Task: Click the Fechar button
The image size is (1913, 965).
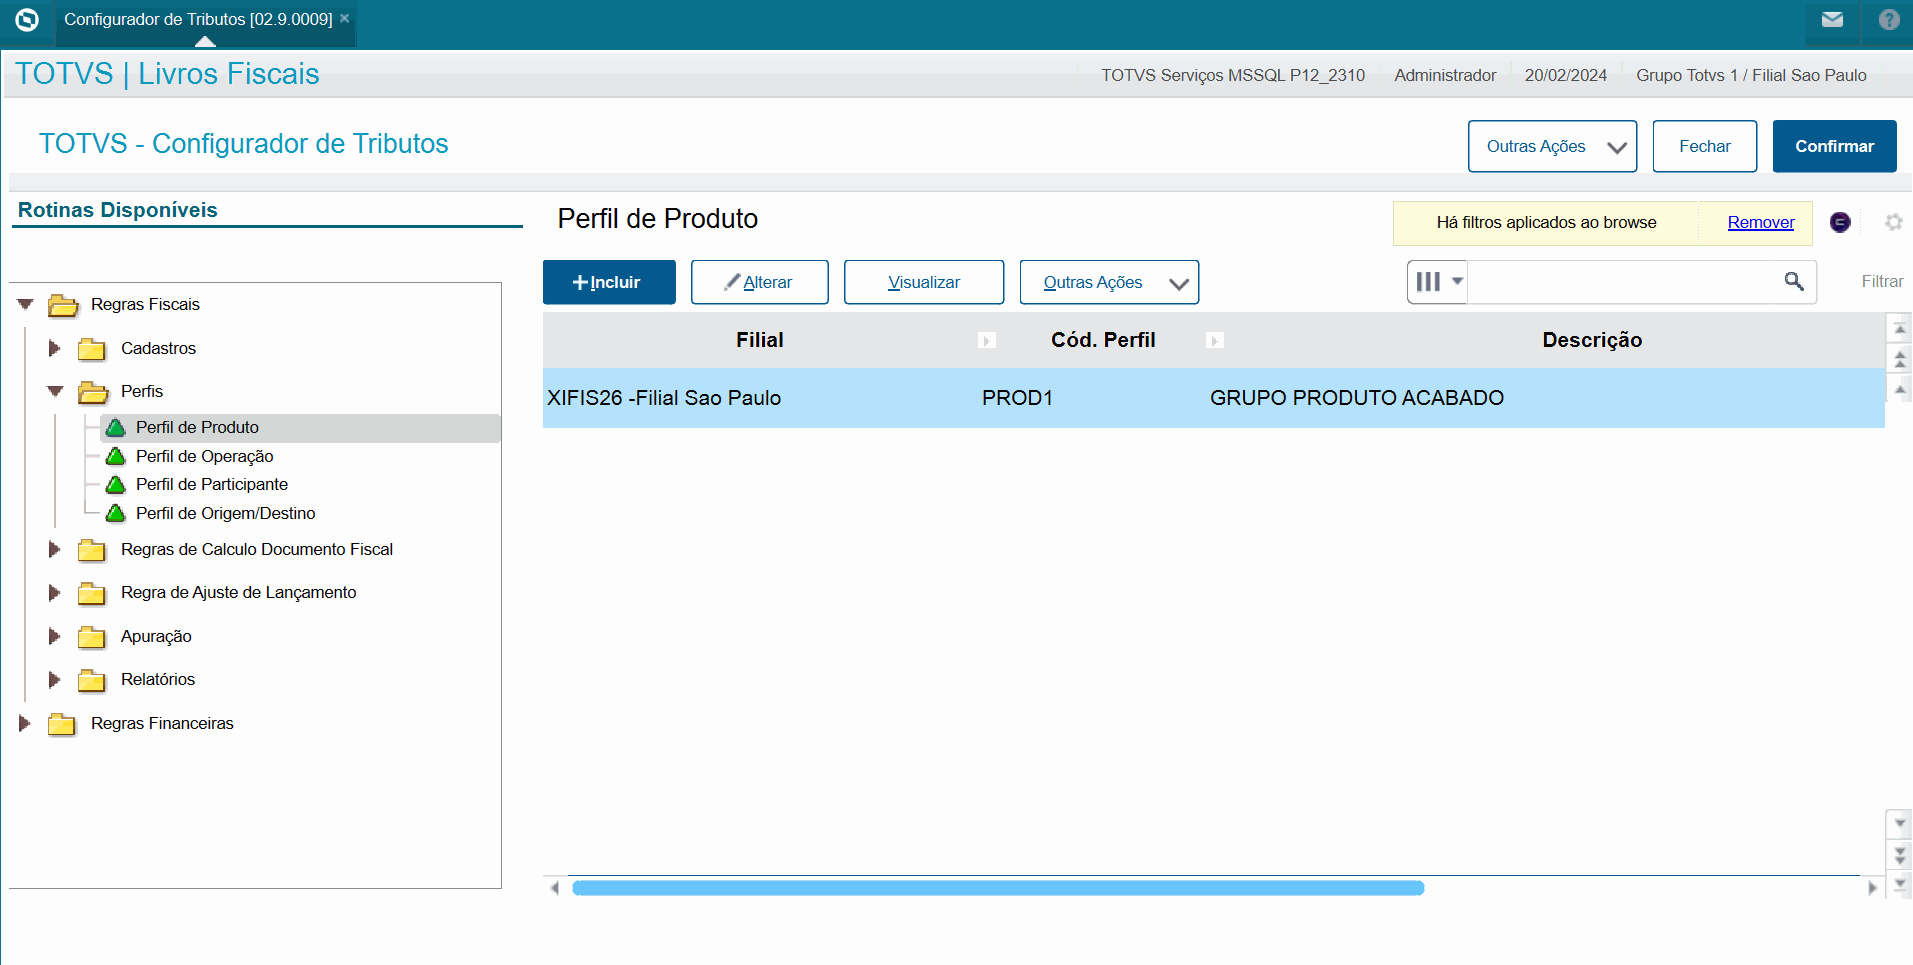Action: (x=1705, y=146)
